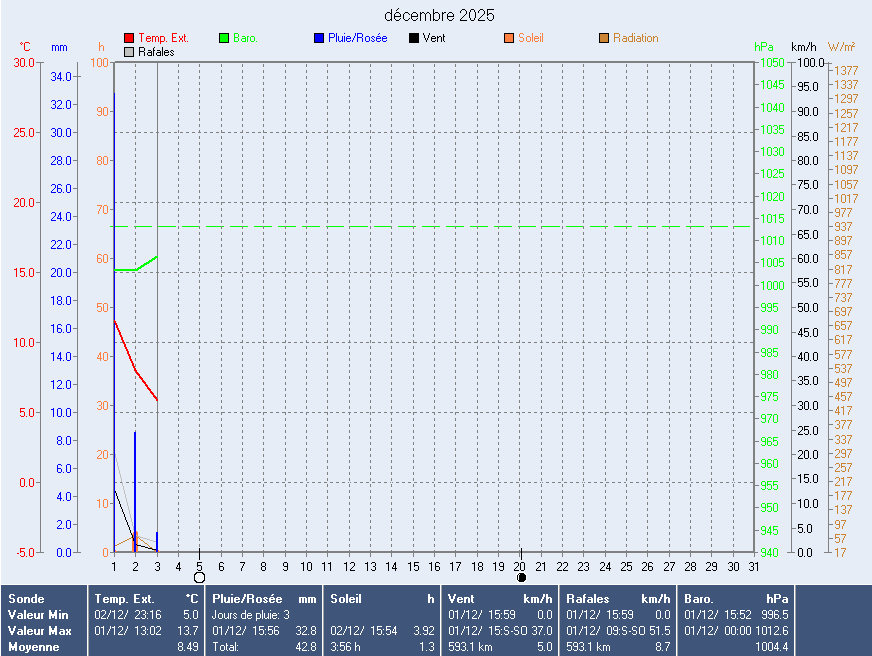872x656 pixels.
Task: Click the °C unit label above left axis
Action: pyautogui.click(x=25, y=47)
